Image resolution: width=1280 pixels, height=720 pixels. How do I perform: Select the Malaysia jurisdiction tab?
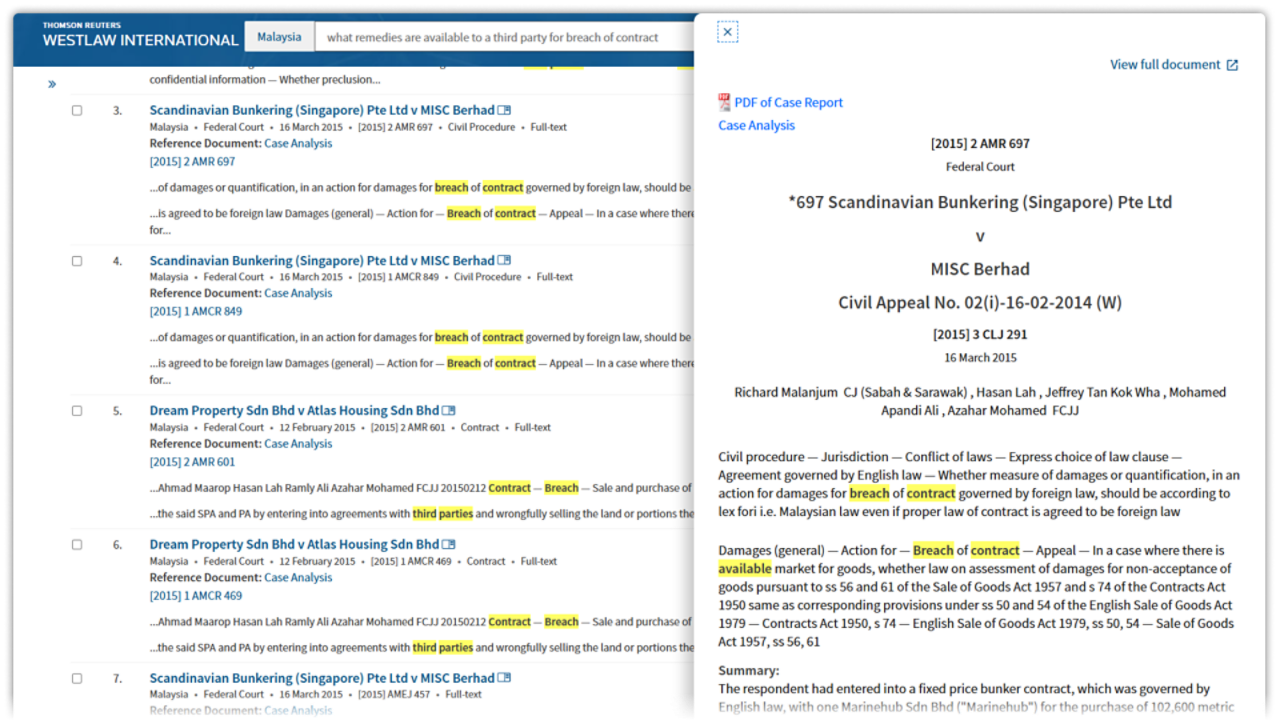tap(279, 37)
